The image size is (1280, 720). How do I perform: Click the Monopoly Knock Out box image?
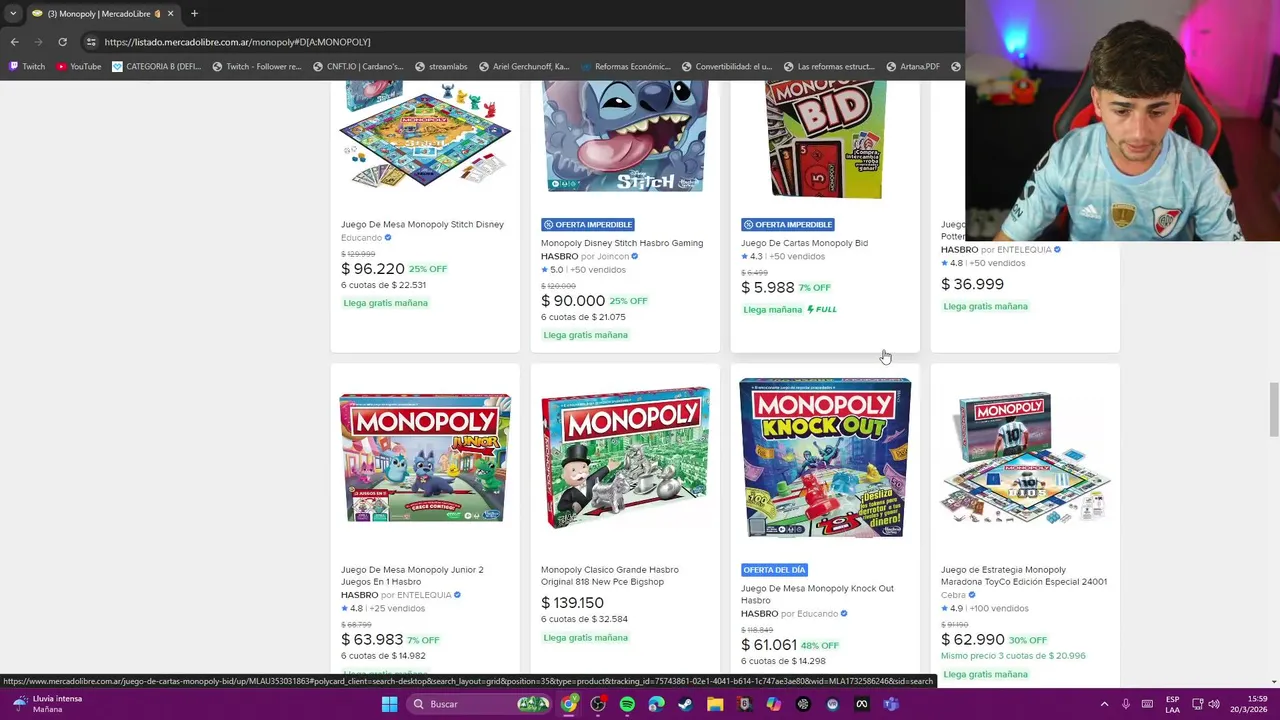pyautogui.click(x=825, y=457)
